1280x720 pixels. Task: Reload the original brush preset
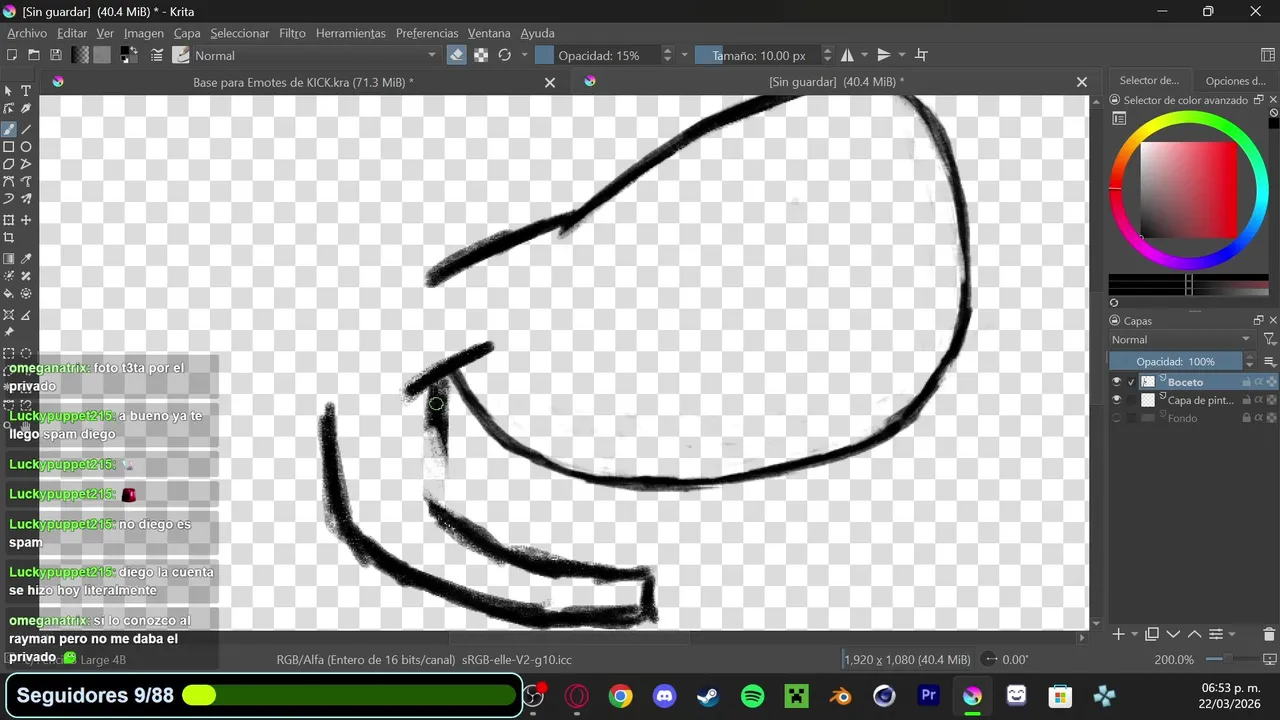tap(505, 55)
